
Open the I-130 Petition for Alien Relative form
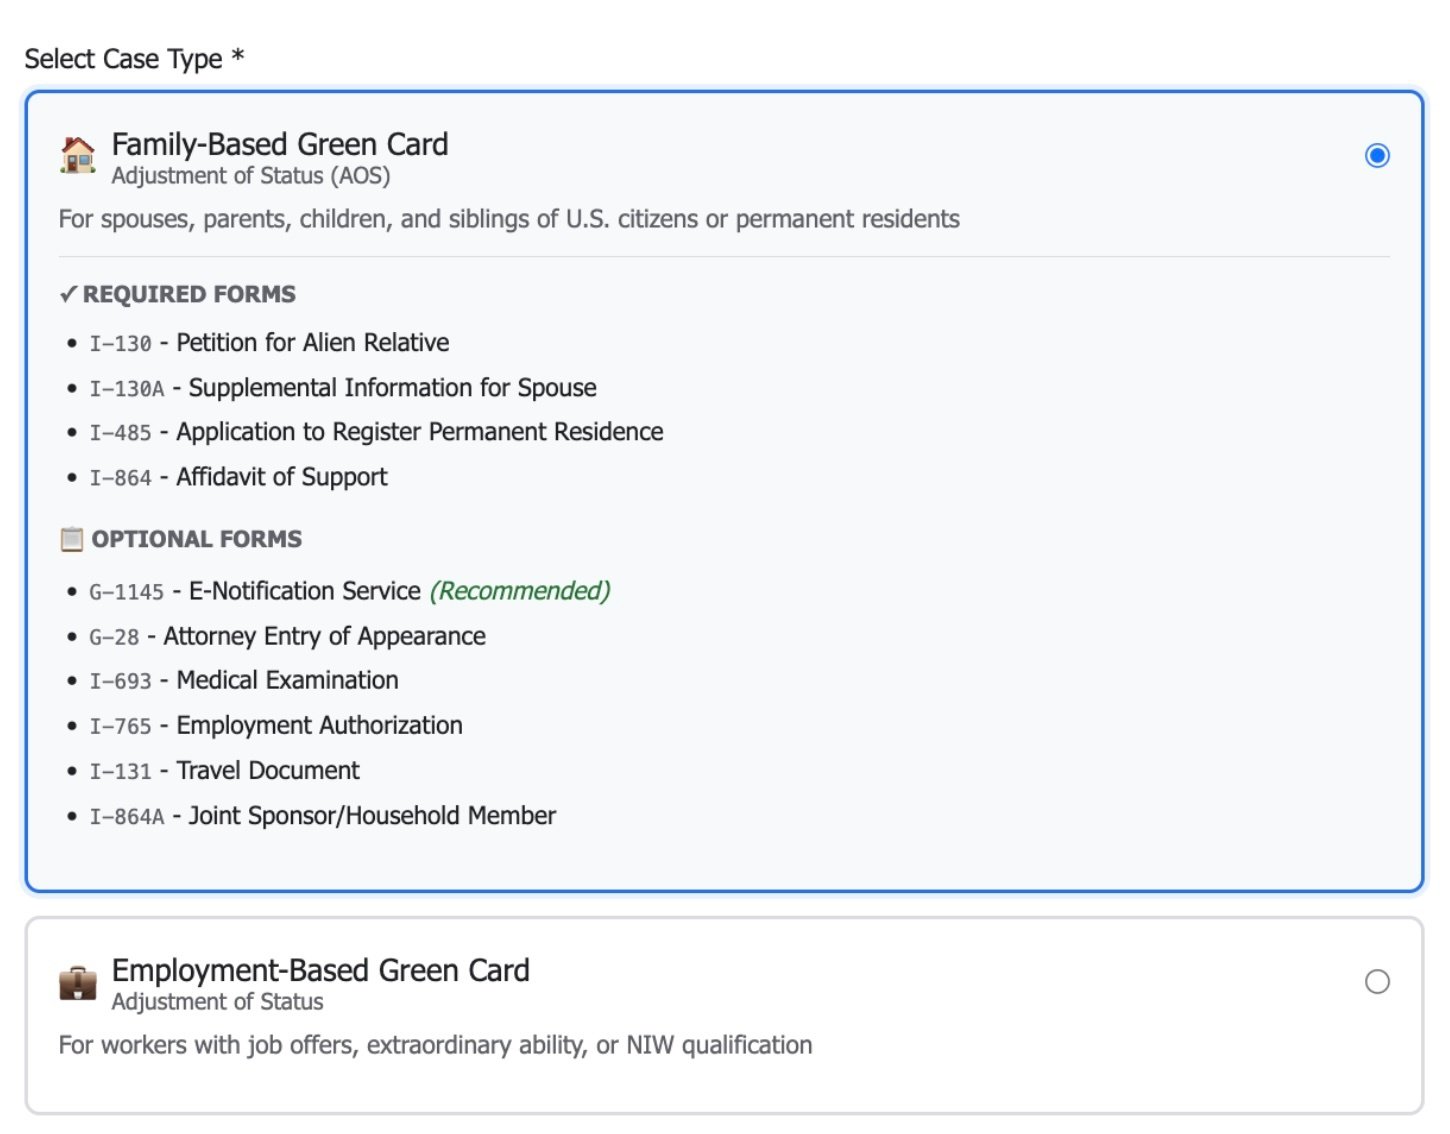click(x=270, y=342)
